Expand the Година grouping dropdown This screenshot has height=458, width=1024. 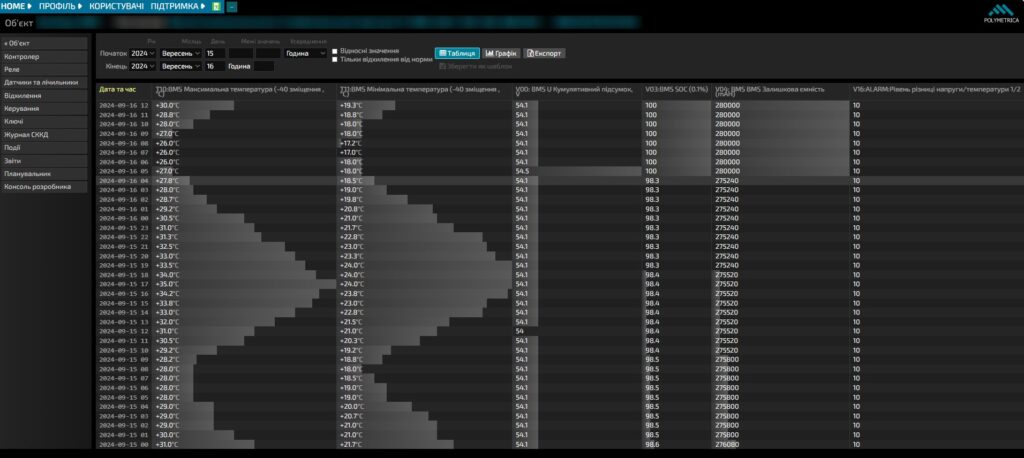(x=306, y=54)
